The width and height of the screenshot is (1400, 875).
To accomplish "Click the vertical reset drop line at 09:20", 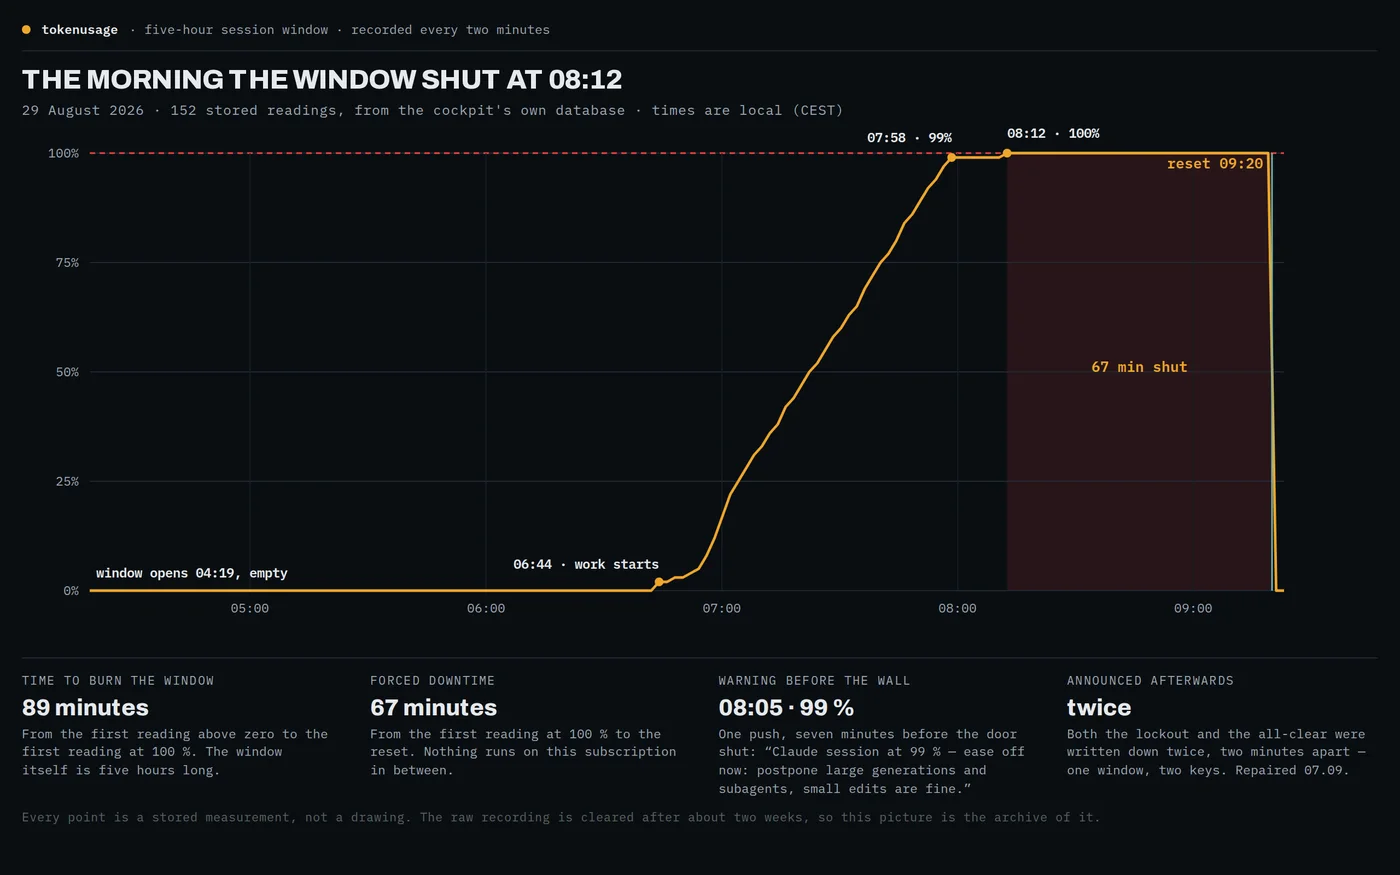I will pyautogui.click(x=1271, y=372).
